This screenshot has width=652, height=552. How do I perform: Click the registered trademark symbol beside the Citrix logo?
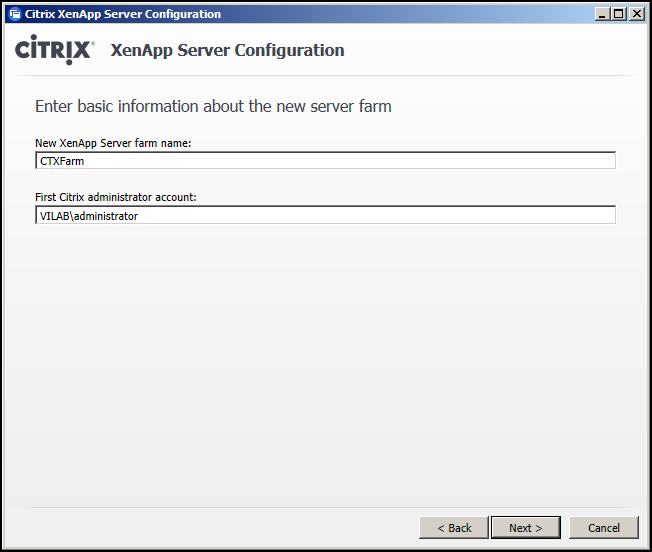pos(93,42)
